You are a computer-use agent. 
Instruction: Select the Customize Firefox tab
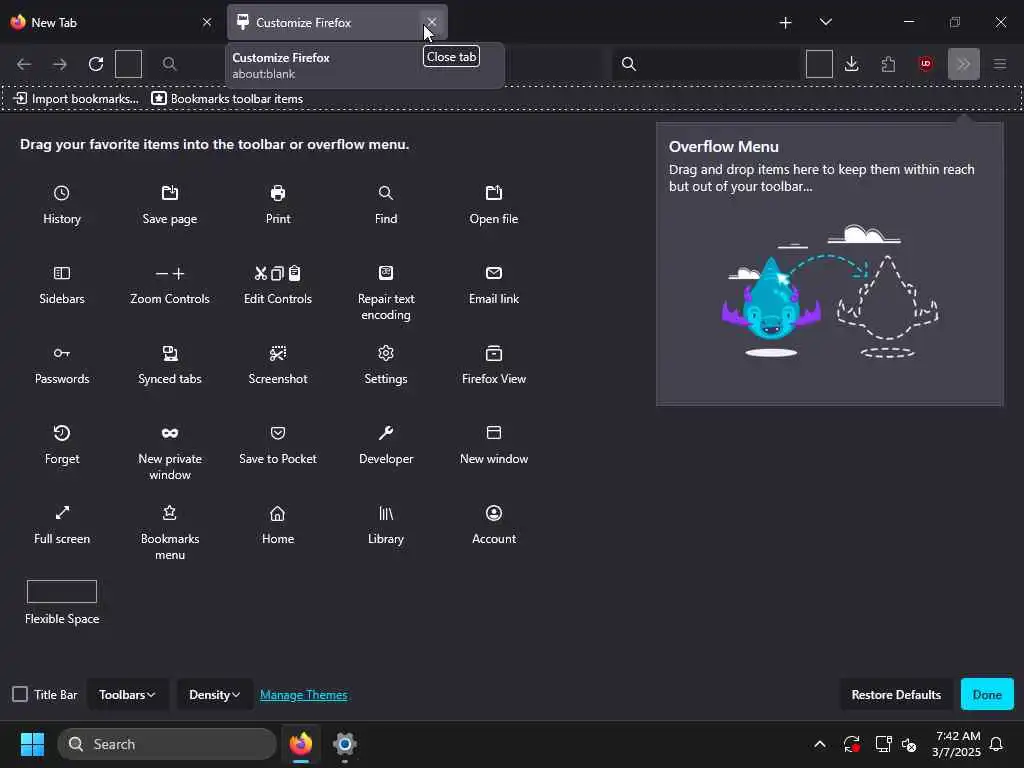337,22
